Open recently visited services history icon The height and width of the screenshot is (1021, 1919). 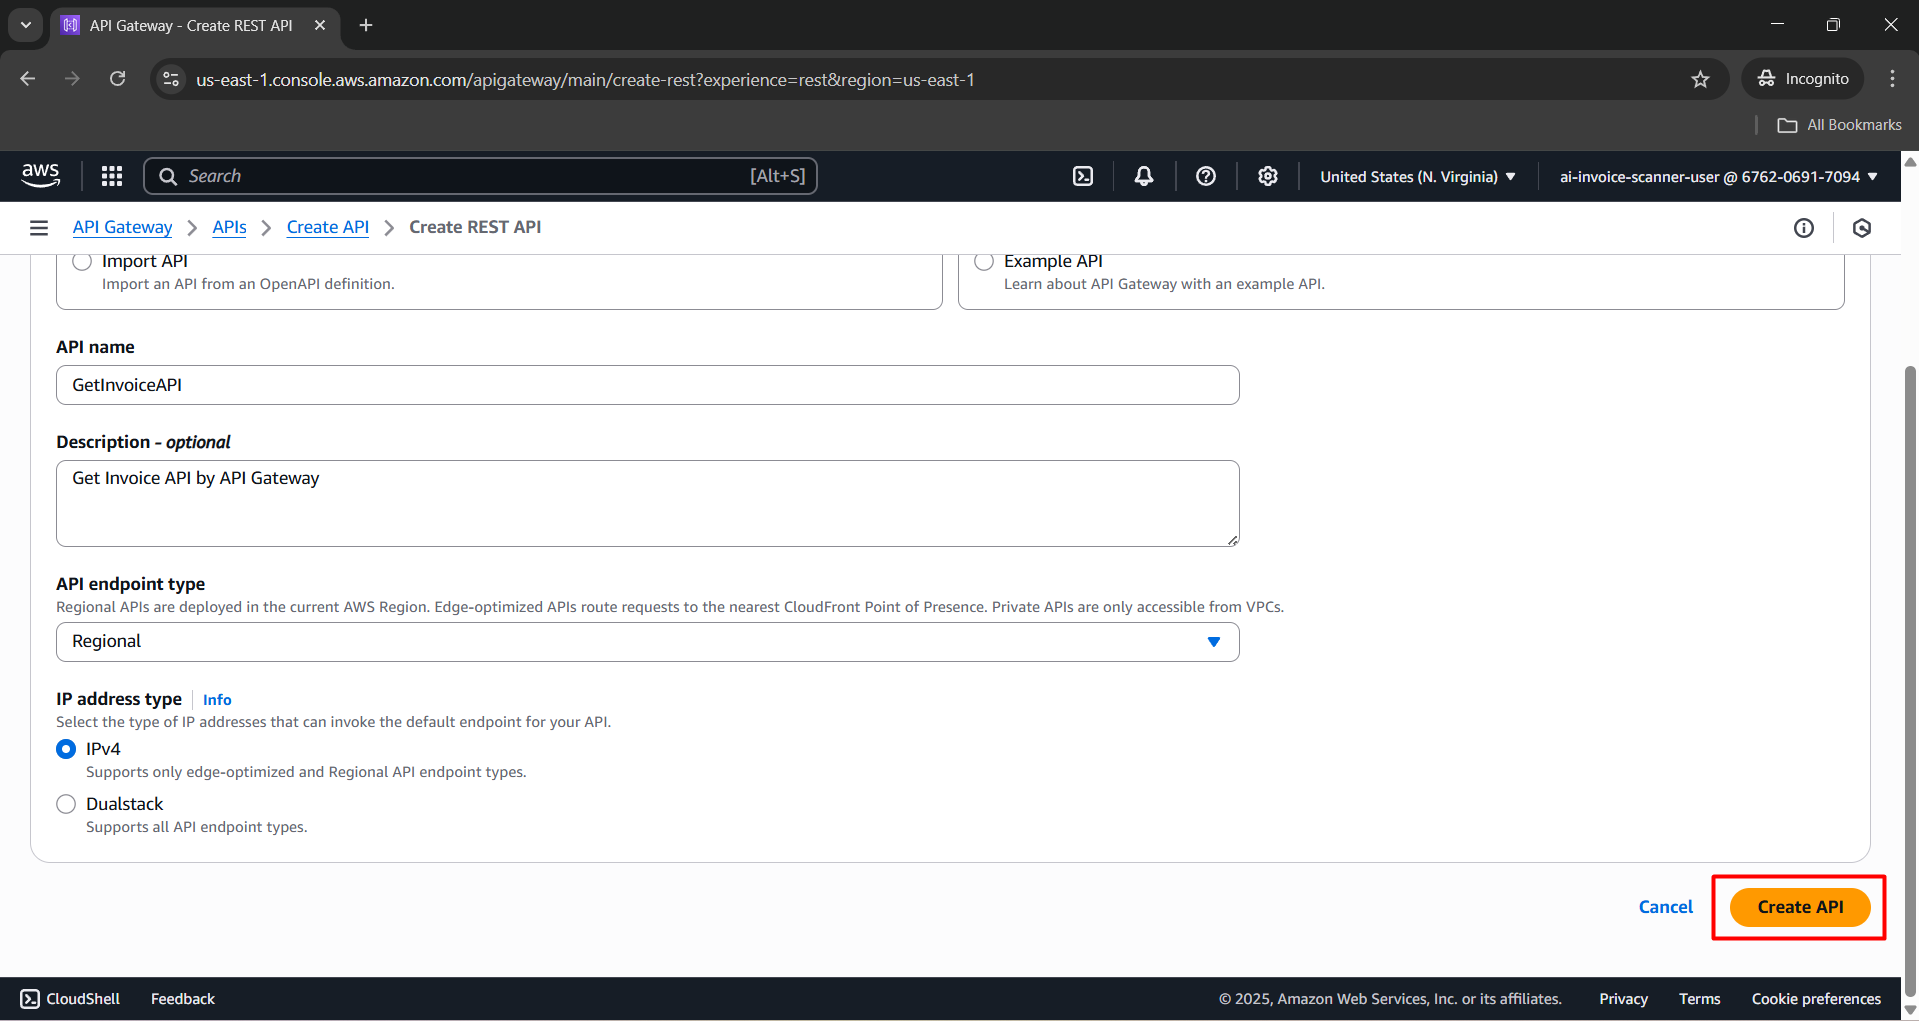[x=1862, y=227]
